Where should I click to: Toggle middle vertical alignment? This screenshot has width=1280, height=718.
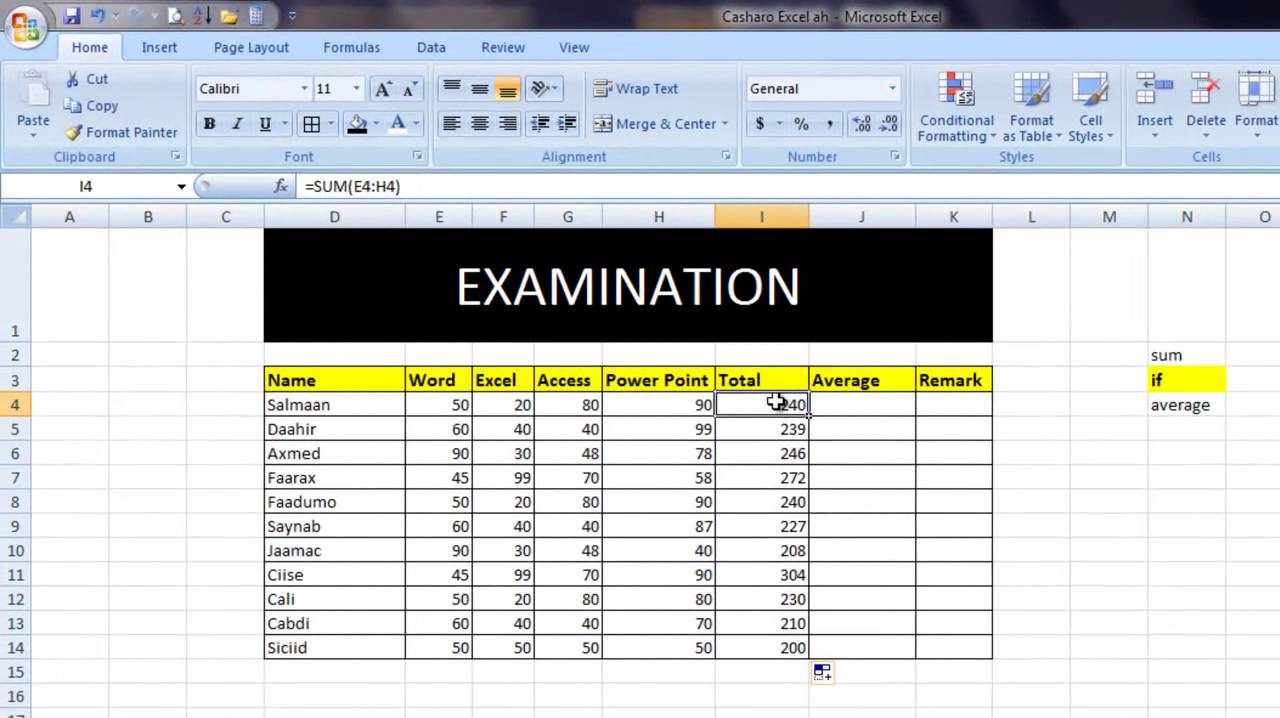480,89
